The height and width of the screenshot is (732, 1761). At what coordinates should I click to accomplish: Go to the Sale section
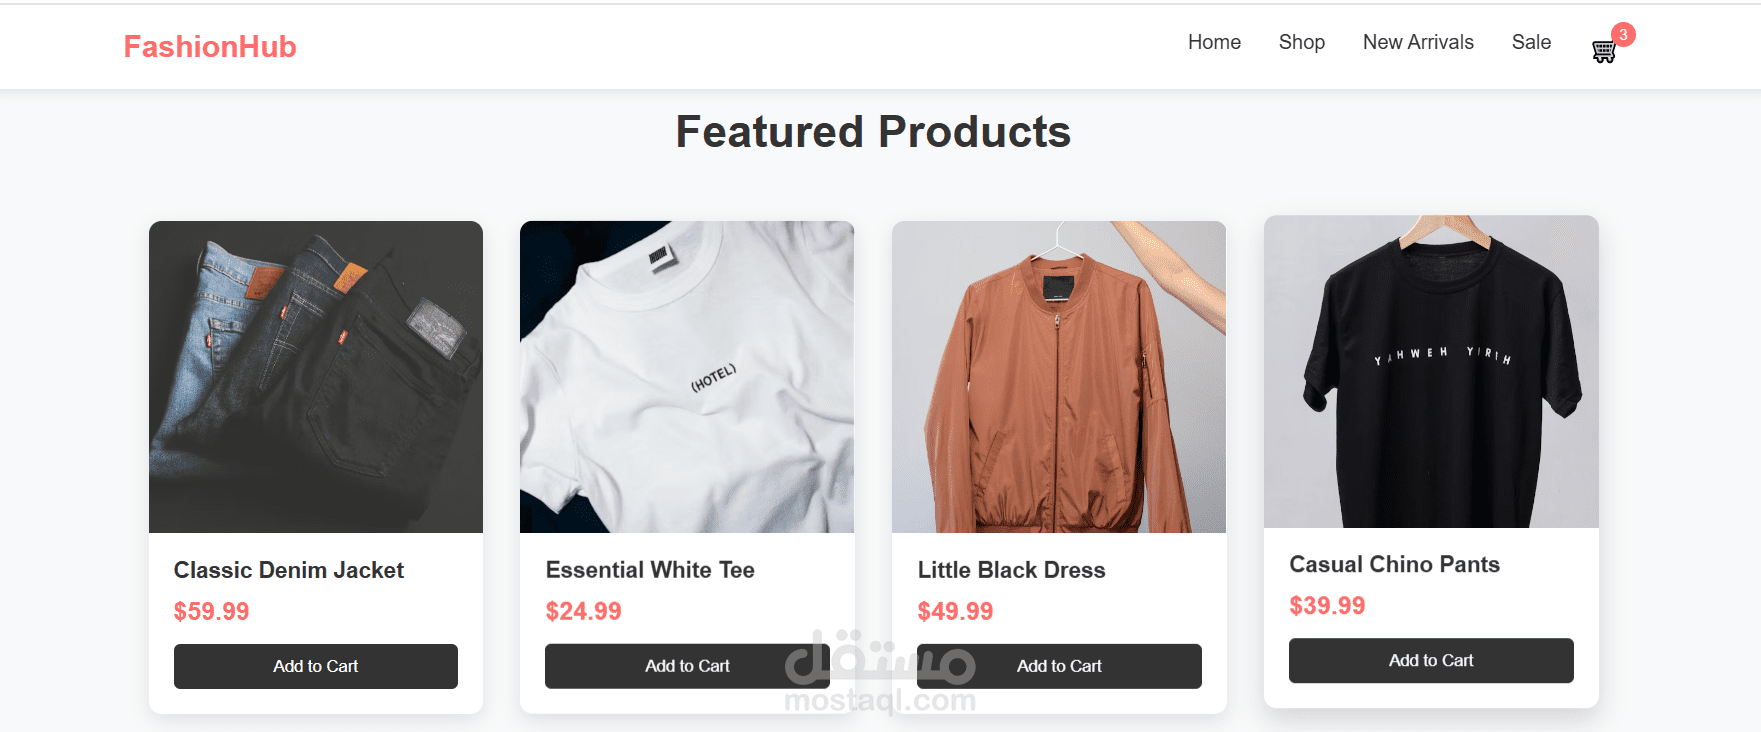click(x=1530, y=42)
